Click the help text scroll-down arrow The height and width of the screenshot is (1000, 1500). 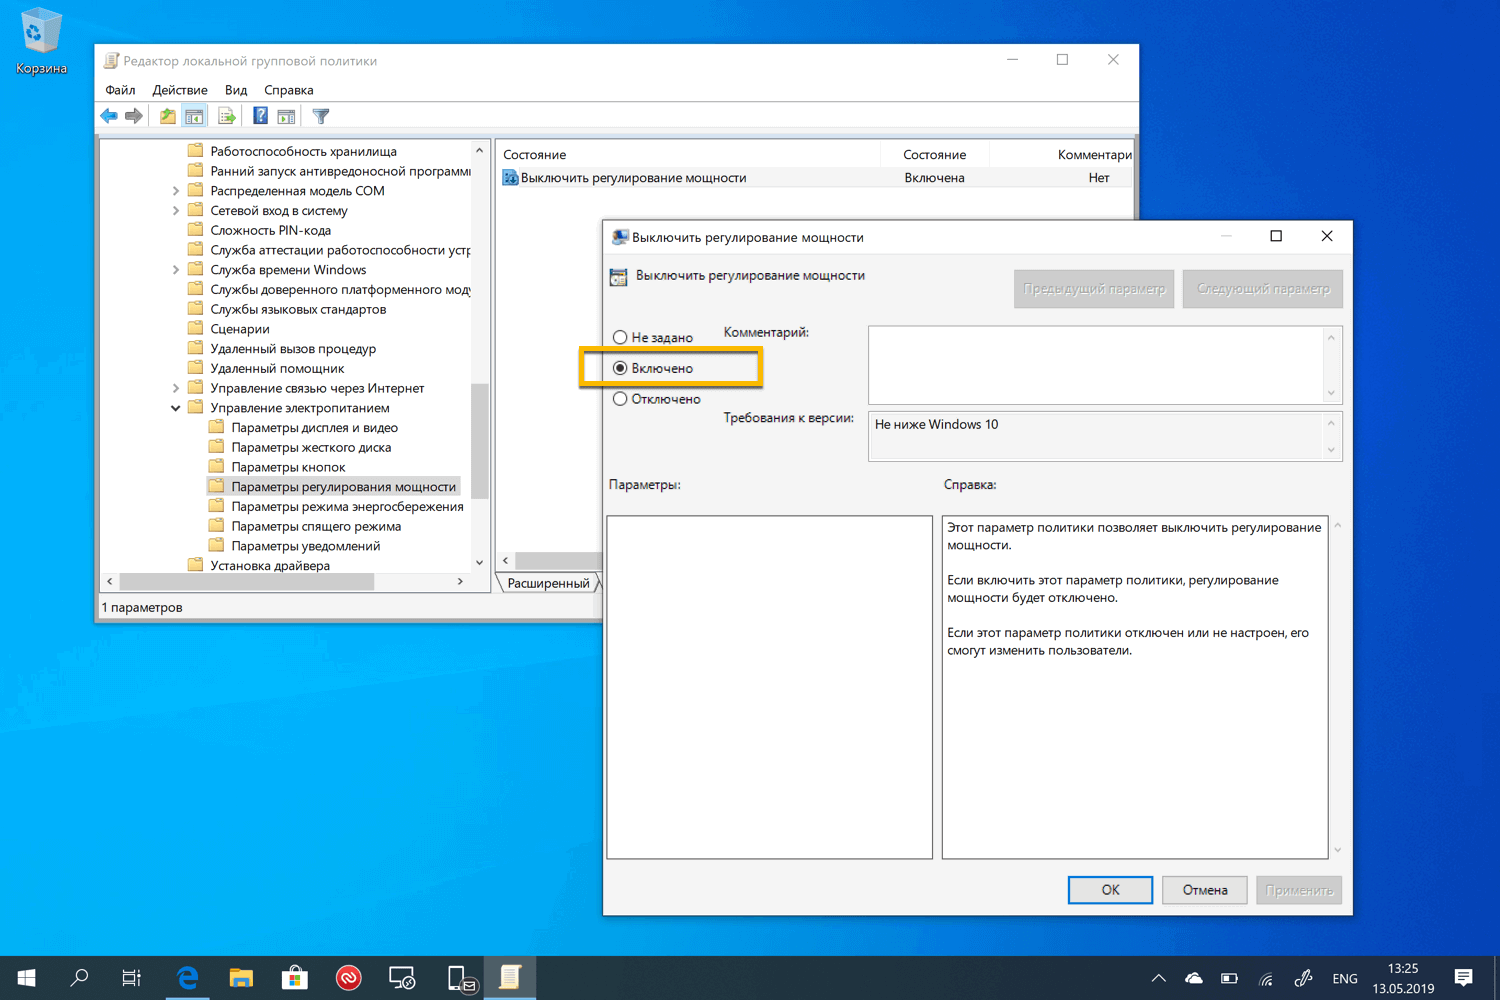tap(1337, 850)
